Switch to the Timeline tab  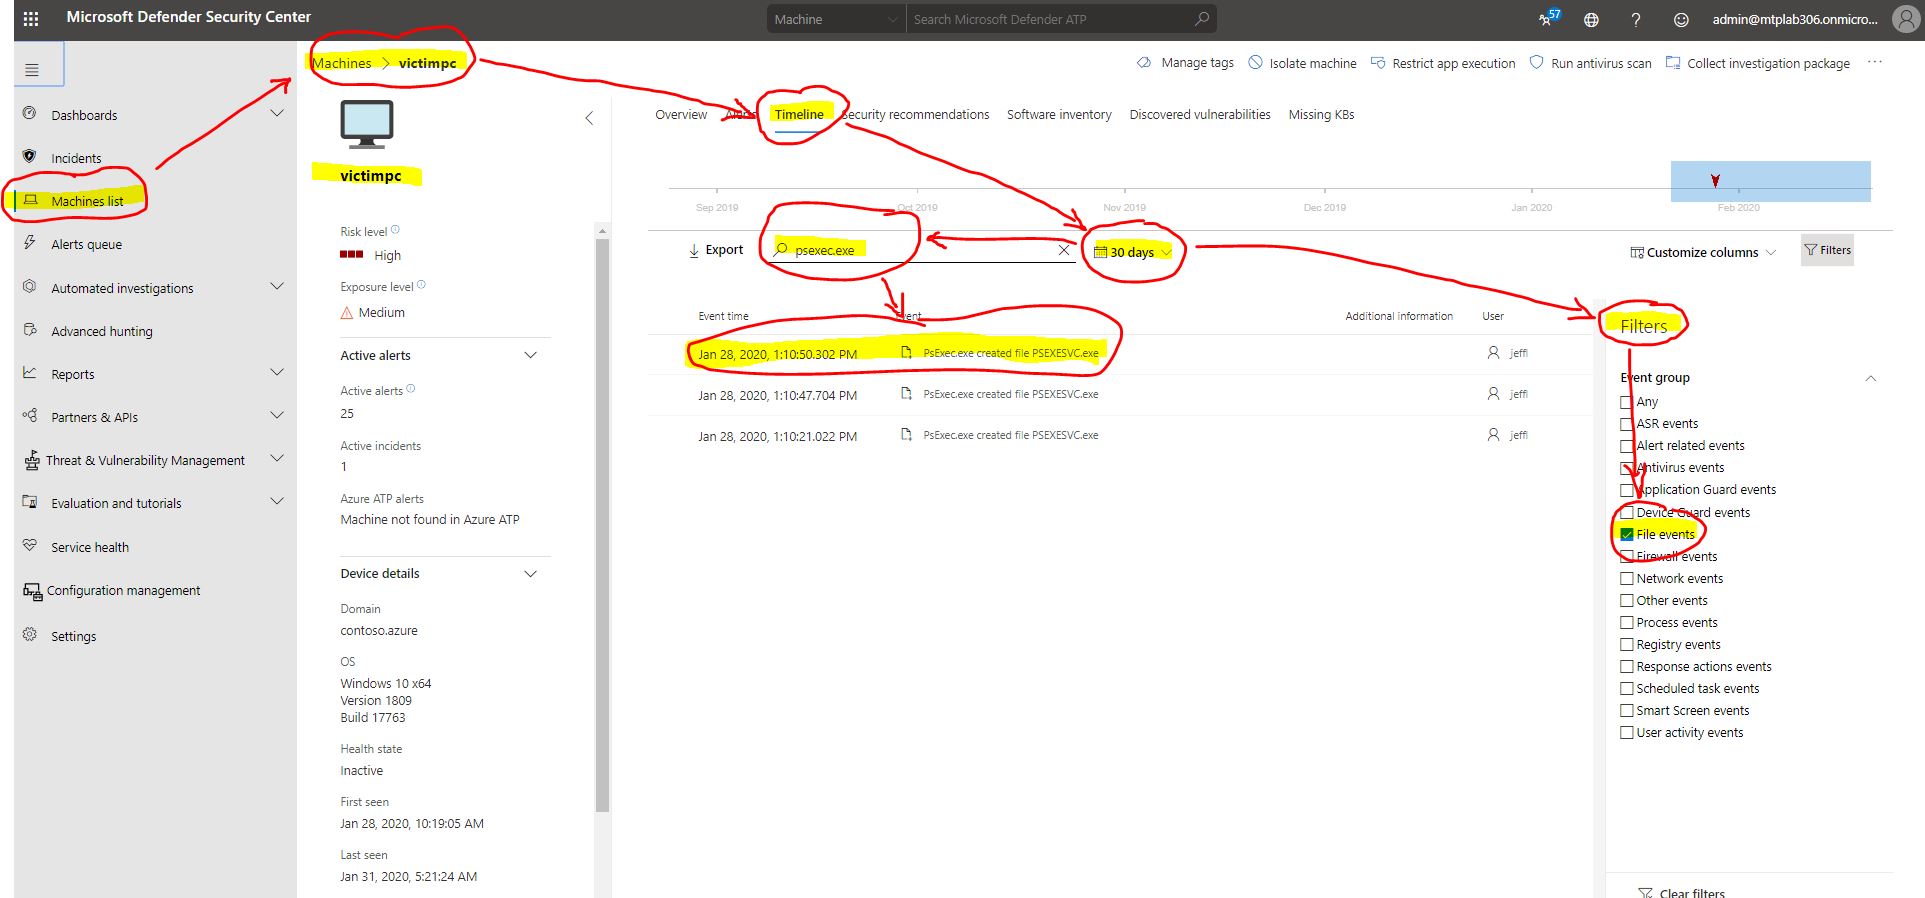pos(799,115)
